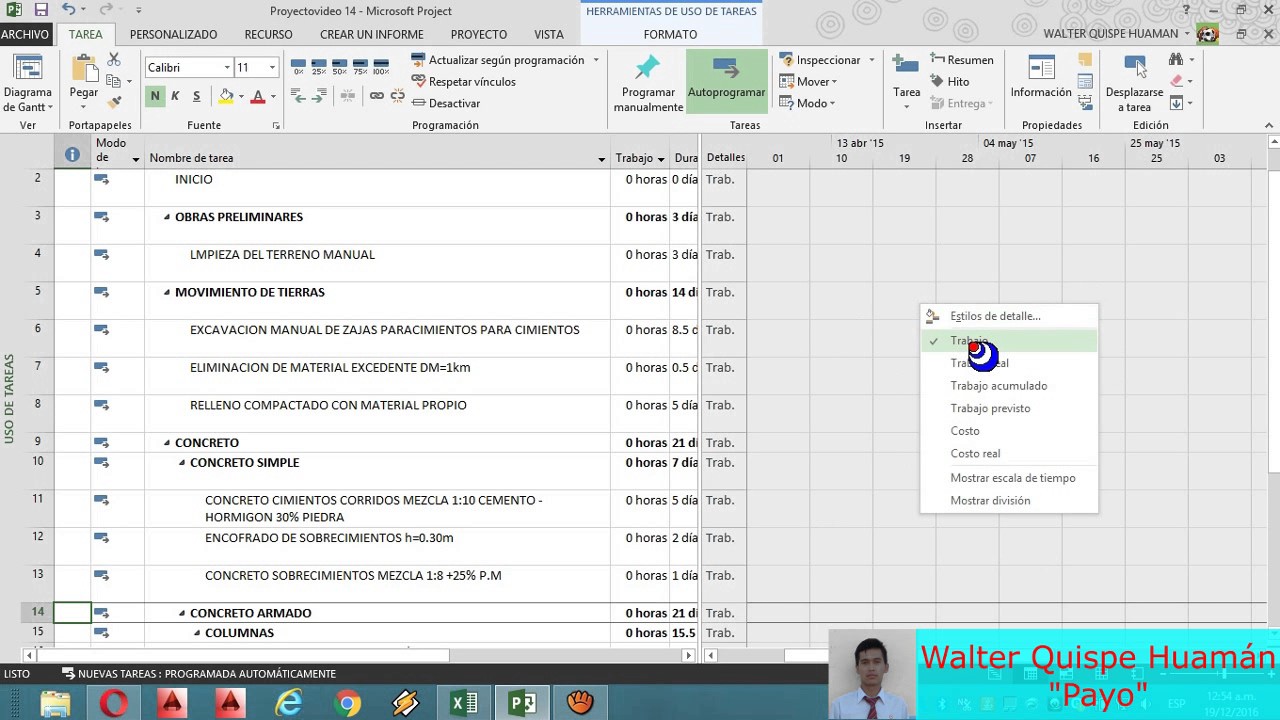1280x720 pixels.
Task: Click the Hito insert button
Action: (x=949, y=82)
